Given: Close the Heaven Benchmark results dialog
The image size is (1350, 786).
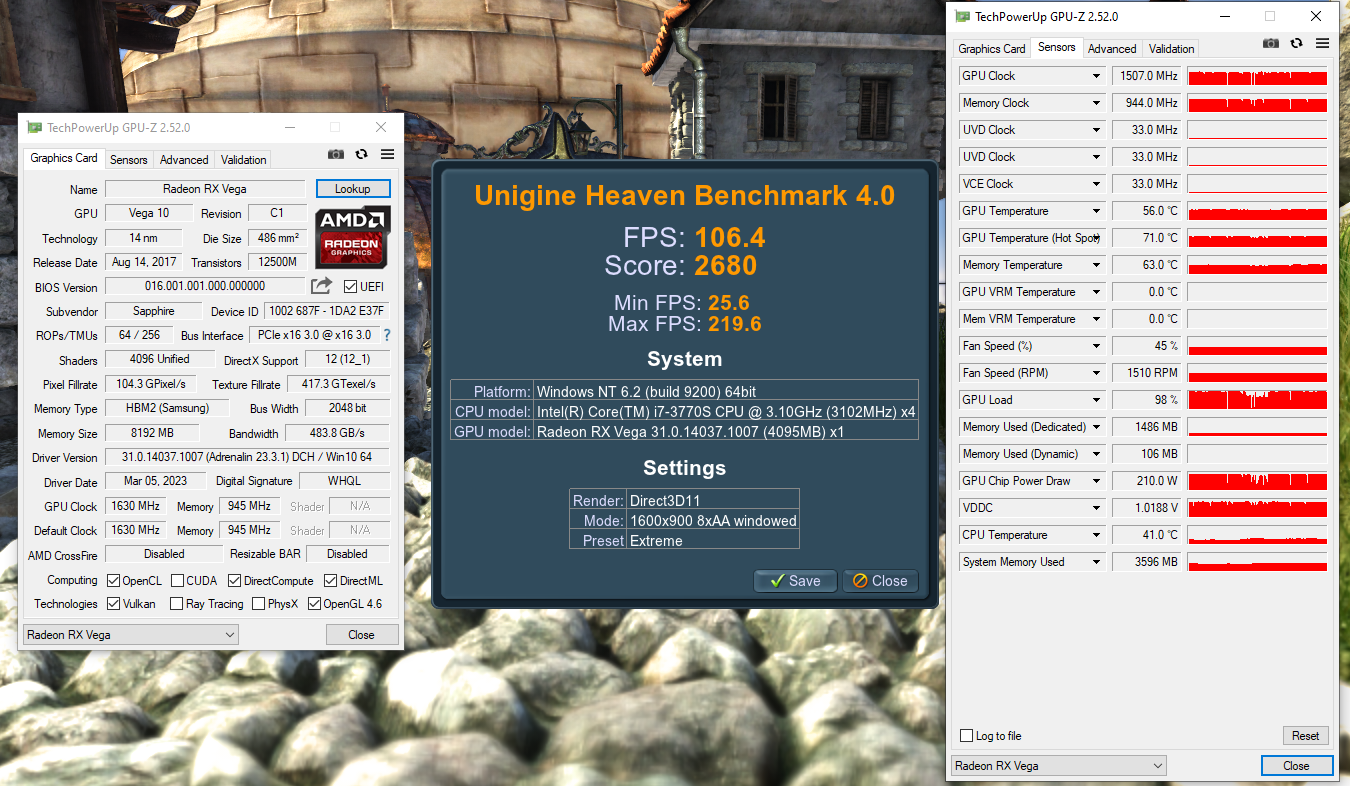Looking at the screenshot, I should coord(880,581).
